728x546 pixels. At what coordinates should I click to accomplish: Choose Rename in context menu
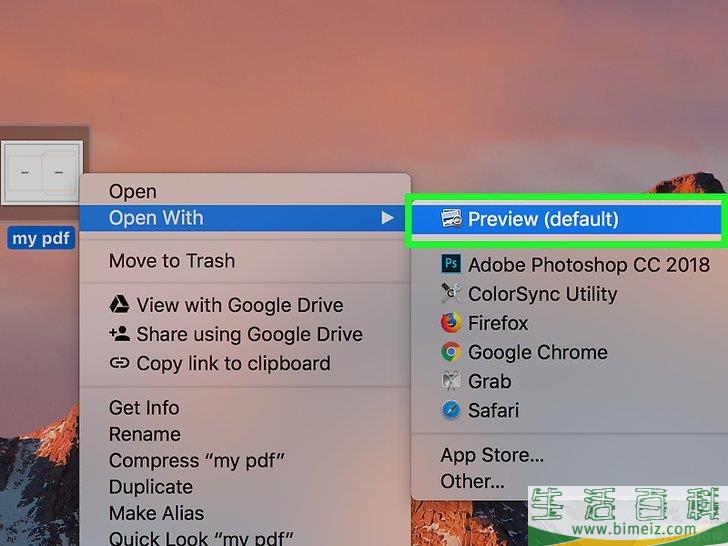point(245,434)
